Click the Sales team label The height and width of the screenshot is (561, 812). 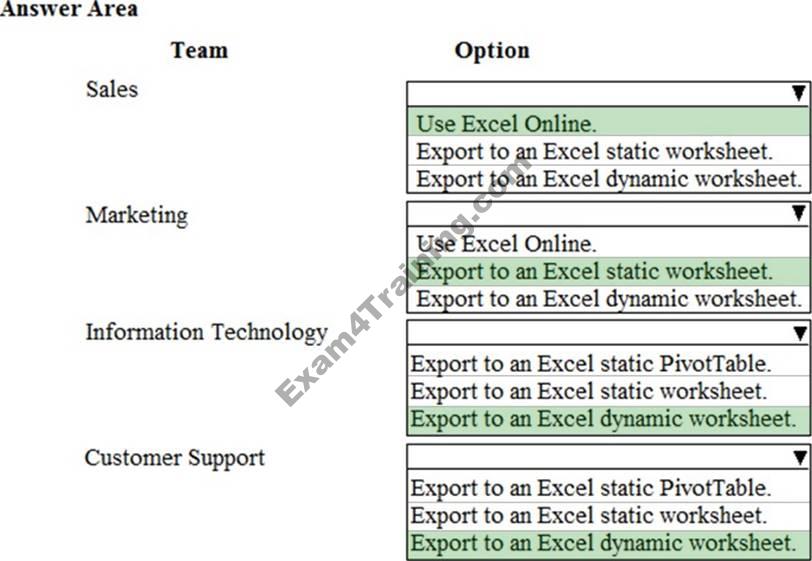(x=112, y=89)
